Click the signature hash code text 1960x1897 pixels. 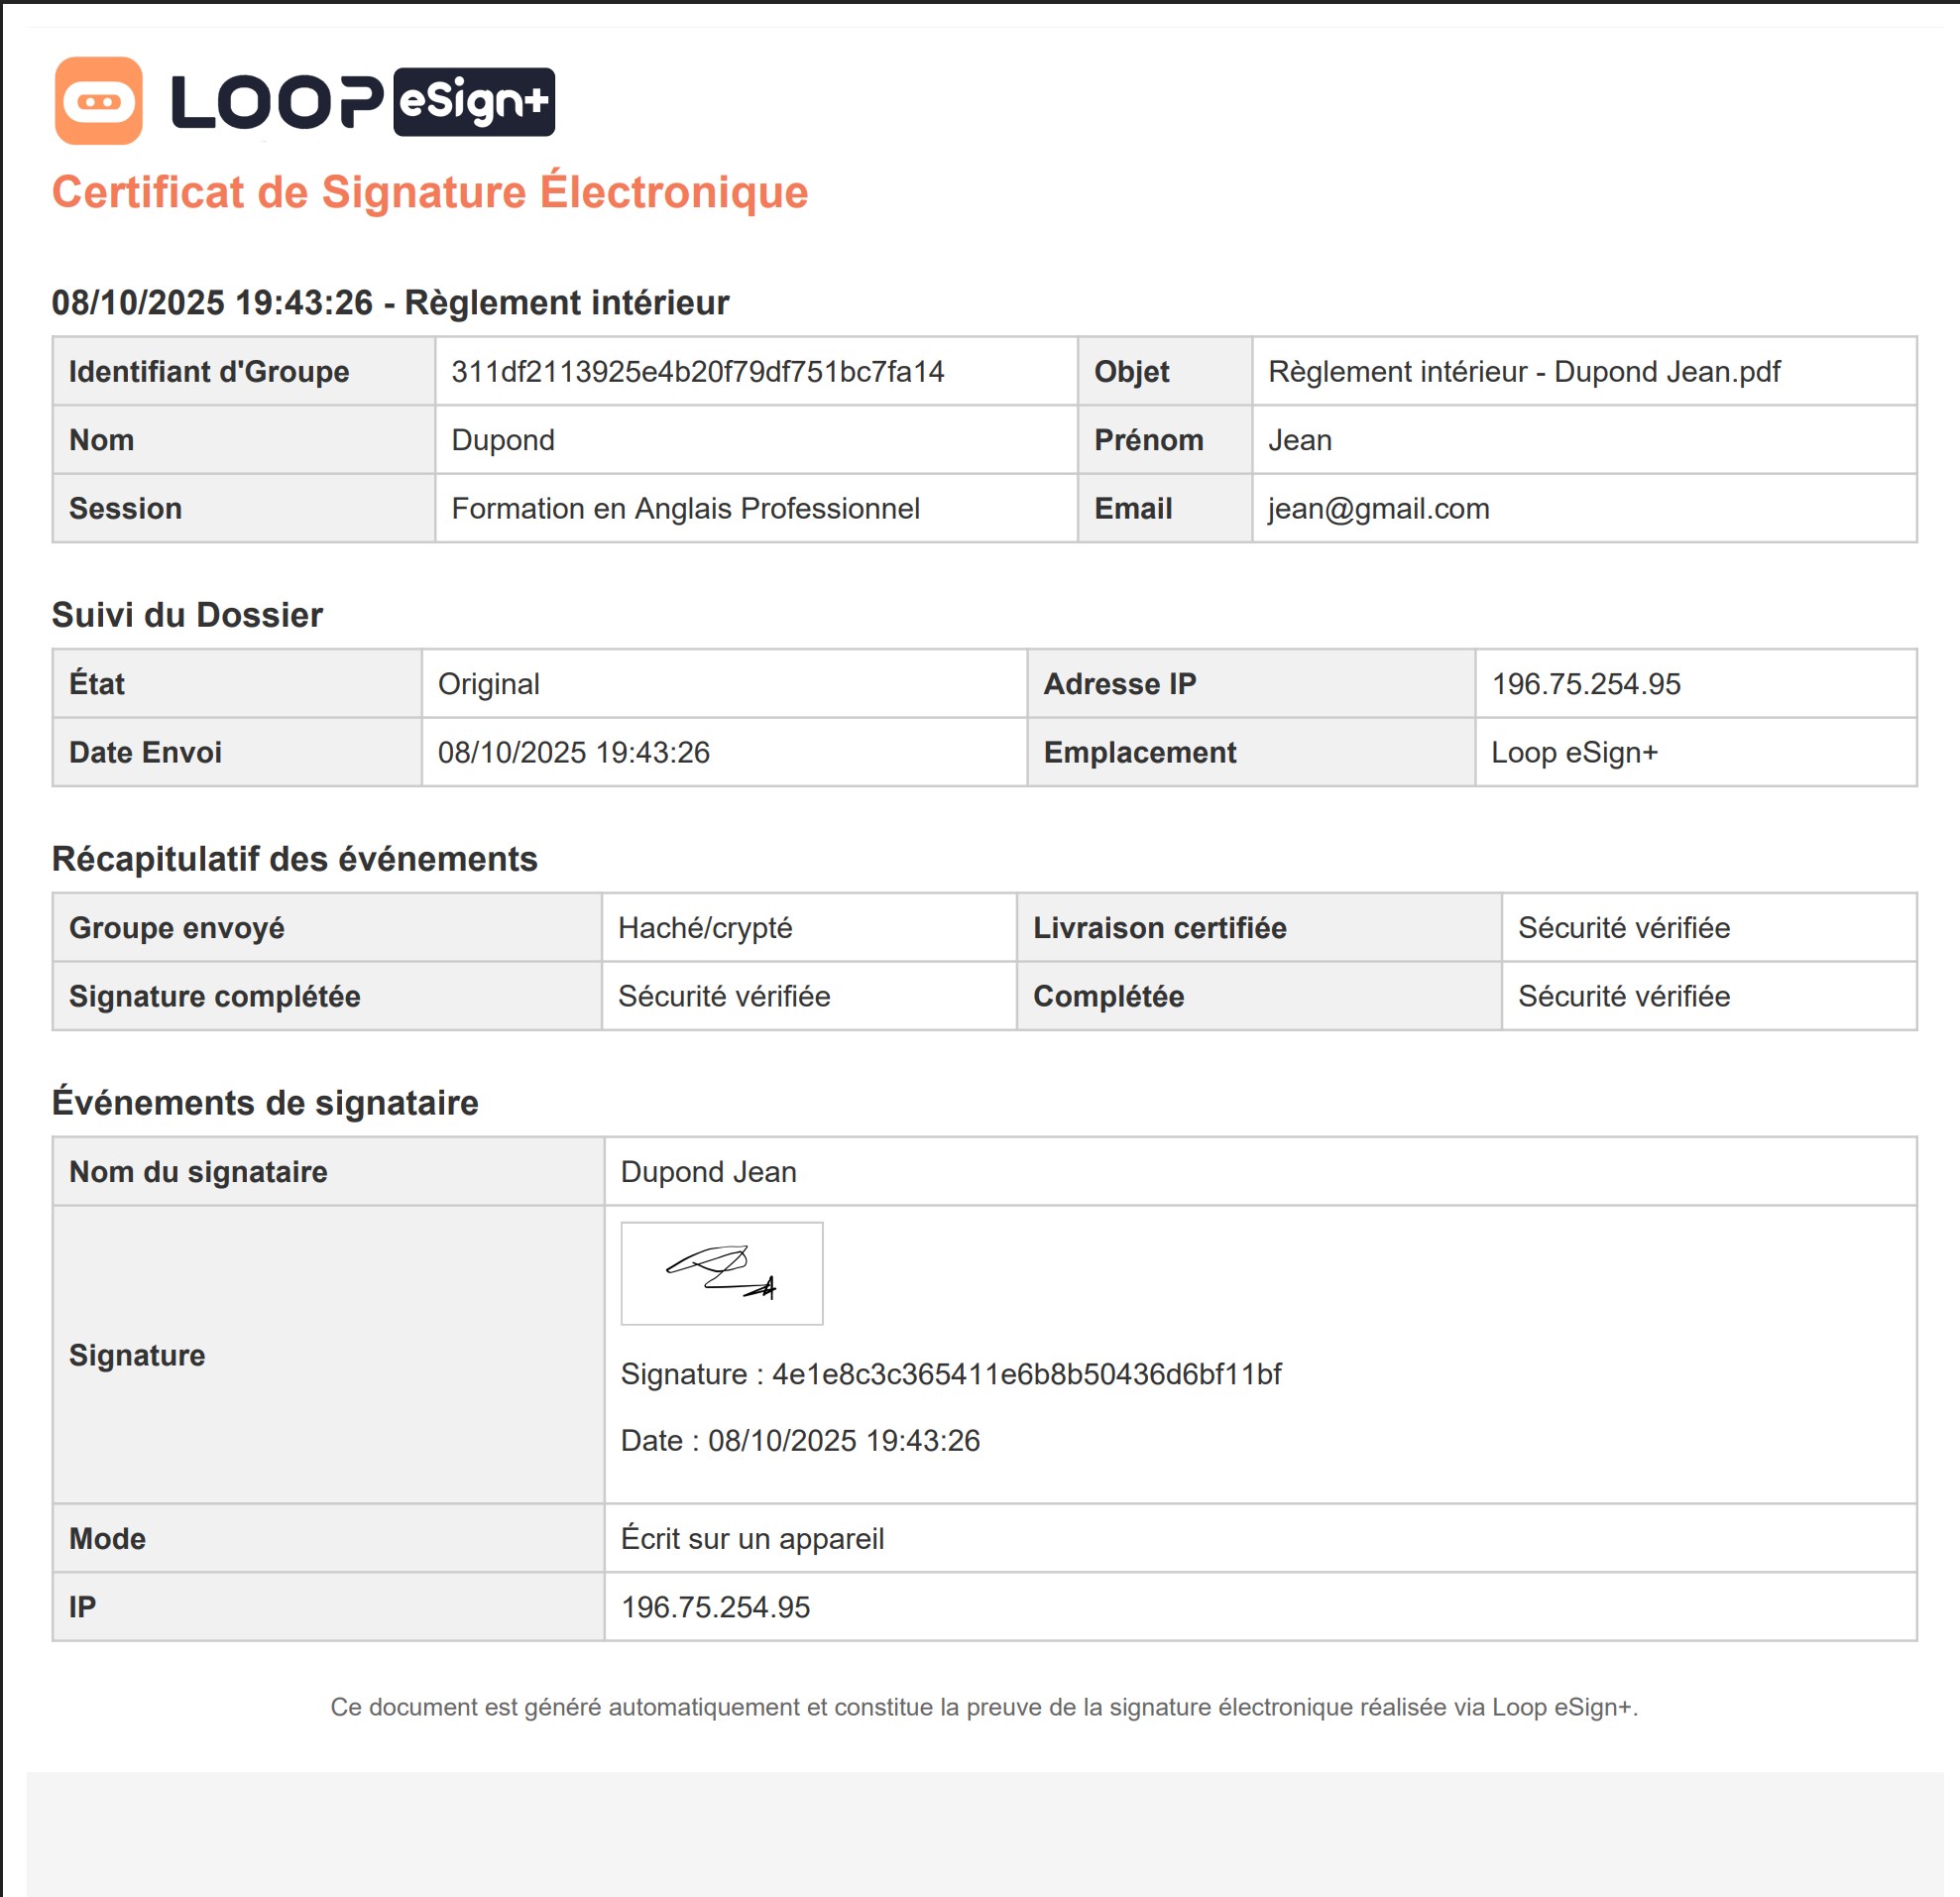pyautogui.click(x=1025, y=1374)
